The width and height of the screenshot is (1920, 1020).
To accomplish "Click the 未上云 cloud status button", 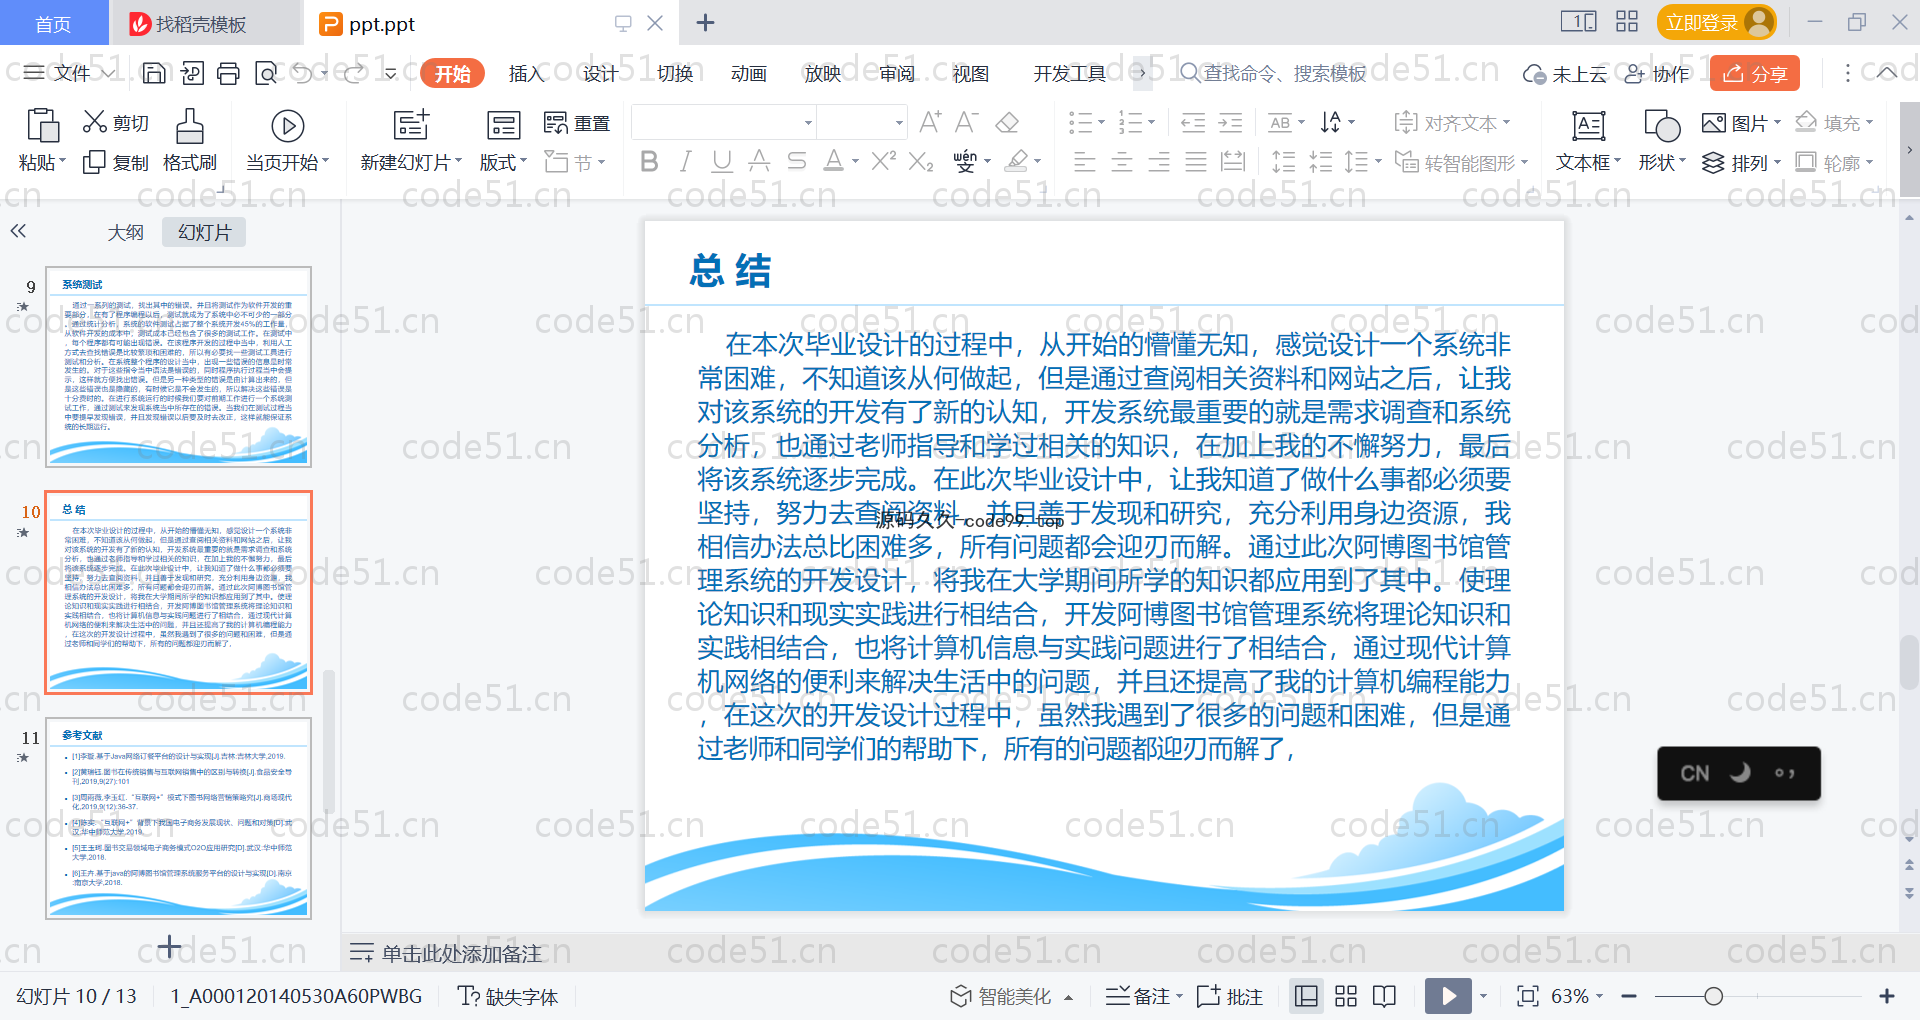I will (x=1565, y=73).
